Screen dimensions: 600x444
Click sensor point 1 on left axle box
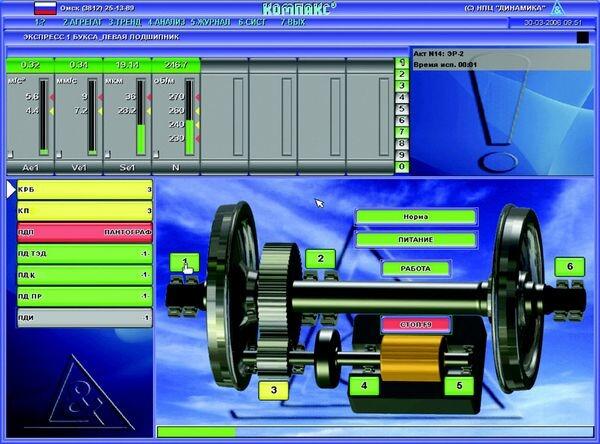(x=184, y=263)
